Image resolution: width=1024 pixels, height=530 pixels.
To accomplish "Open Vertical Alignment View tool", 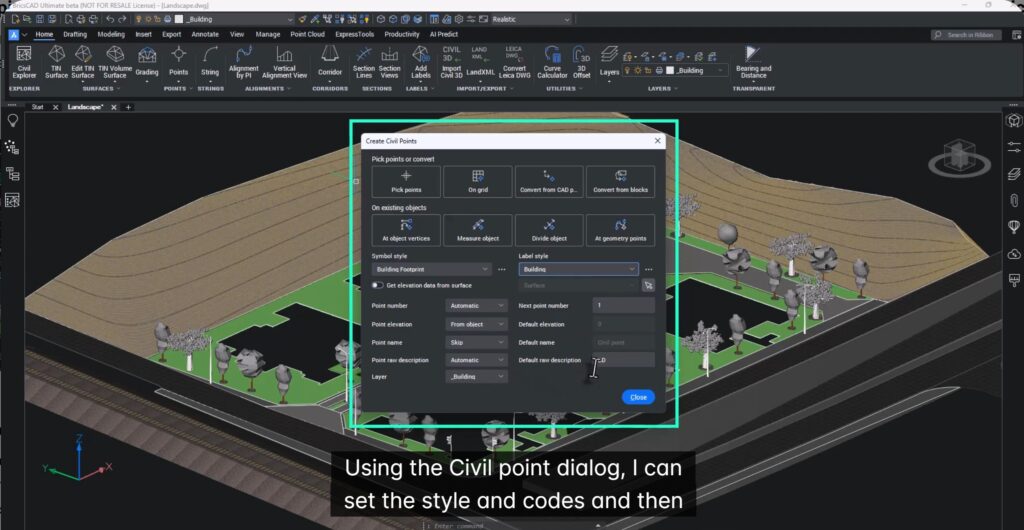I will click(284, 63).
